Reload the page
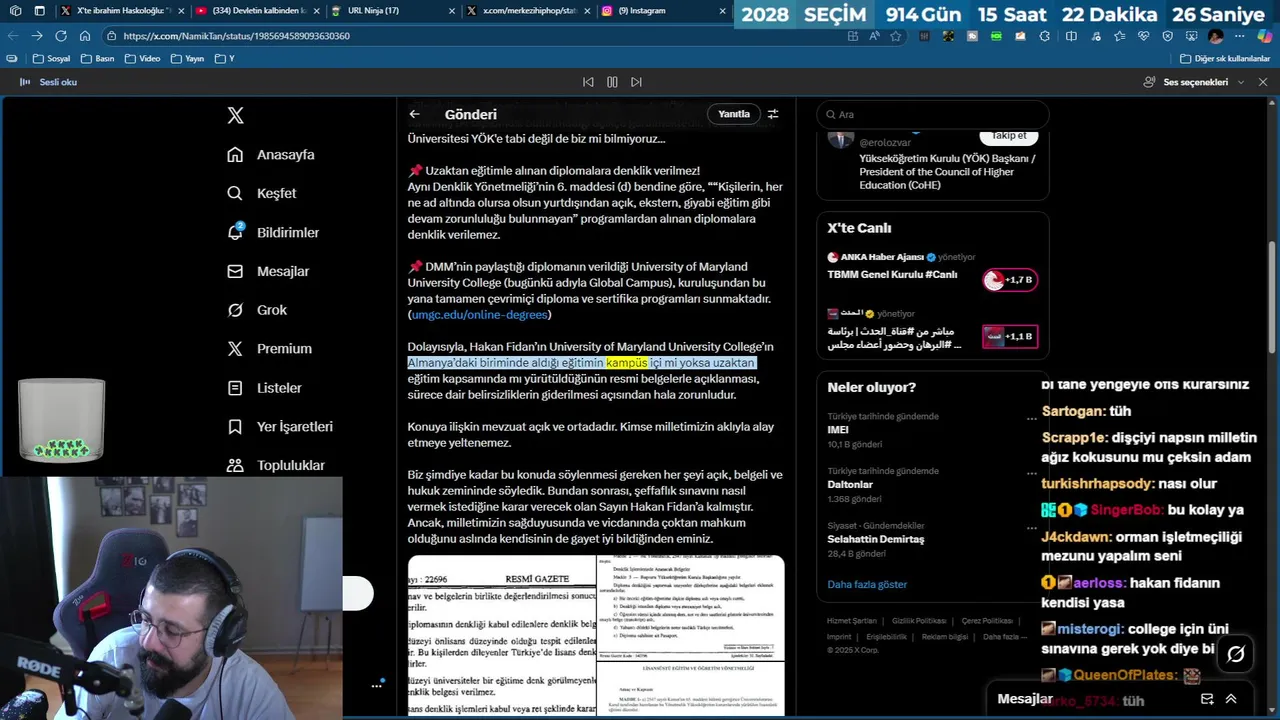This screenshot has width=1280, height=720. [x=61, y=36]
